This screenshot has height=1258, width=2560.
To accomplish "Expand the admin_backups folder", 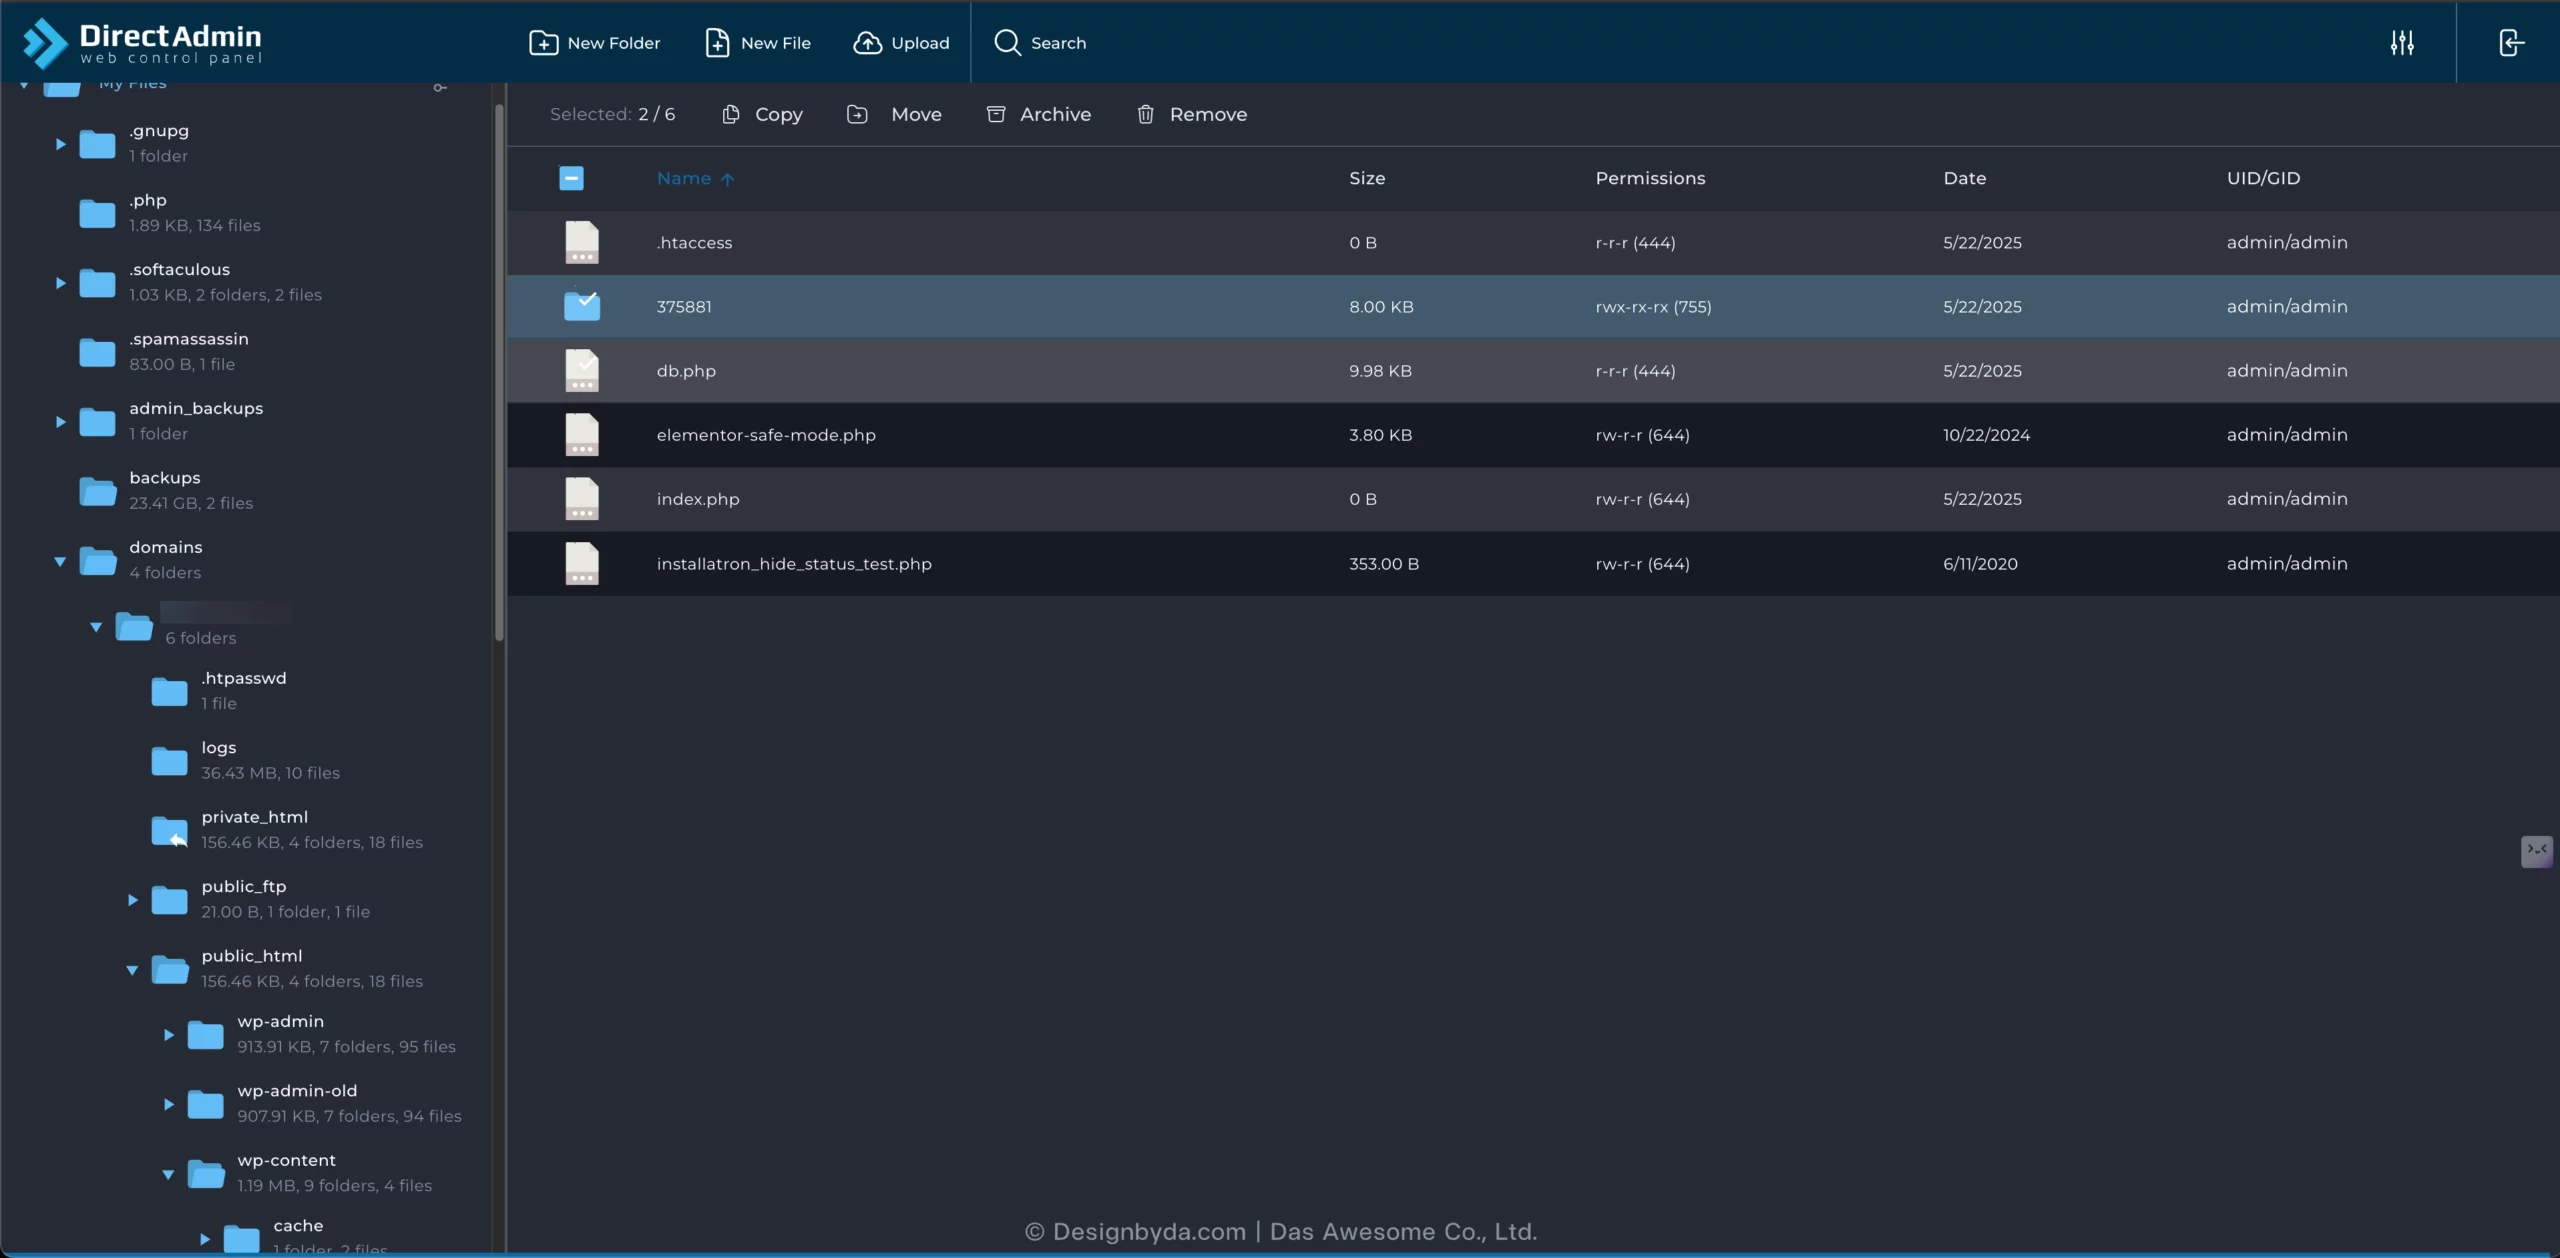I will 60,422.
